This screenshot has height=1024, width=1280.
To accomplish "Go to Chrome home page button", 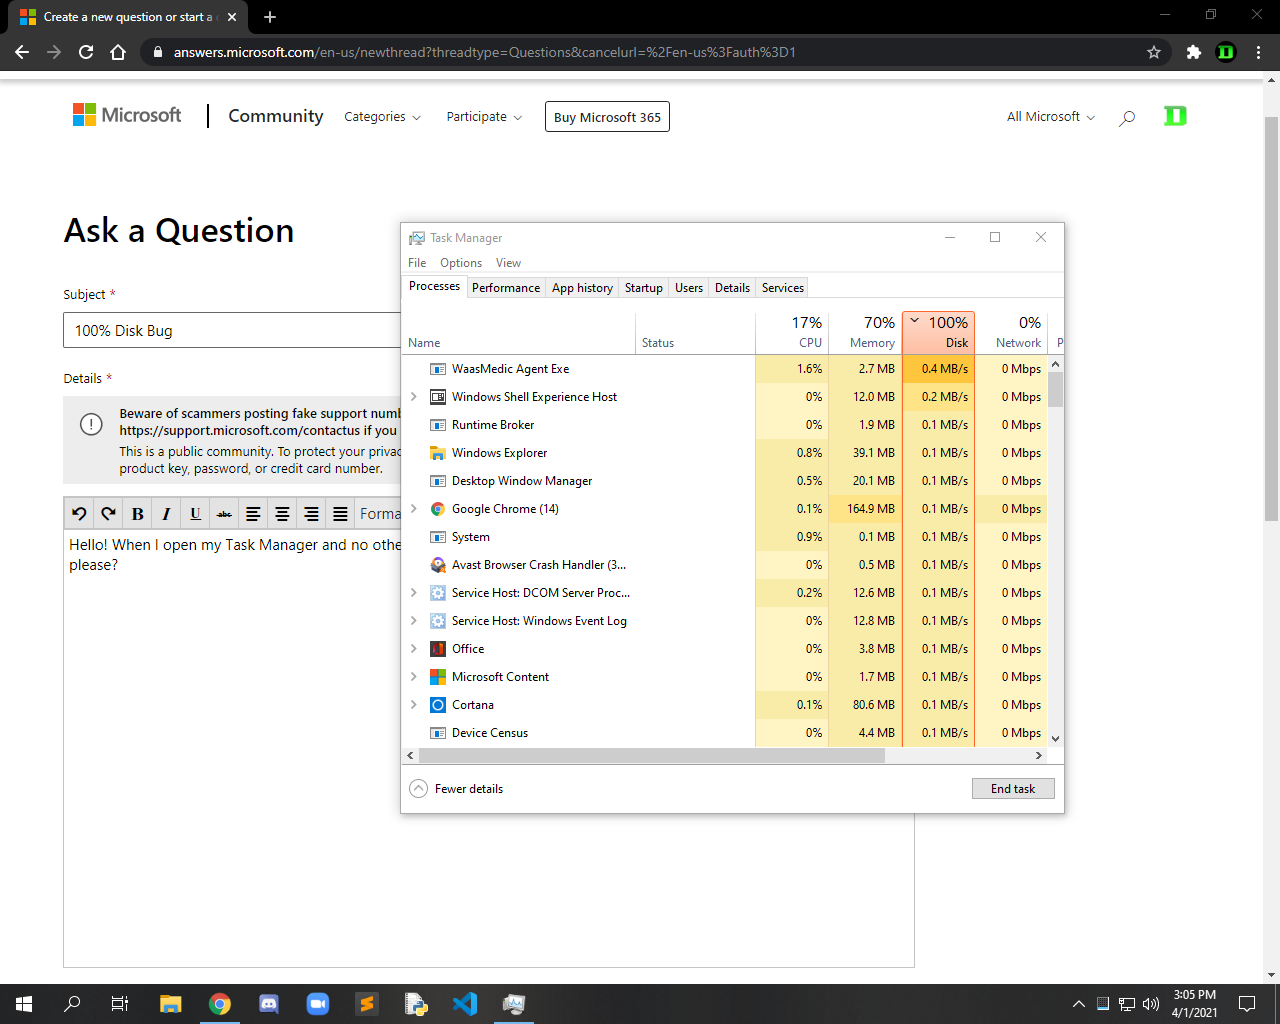I will click(x=118, y=52).
